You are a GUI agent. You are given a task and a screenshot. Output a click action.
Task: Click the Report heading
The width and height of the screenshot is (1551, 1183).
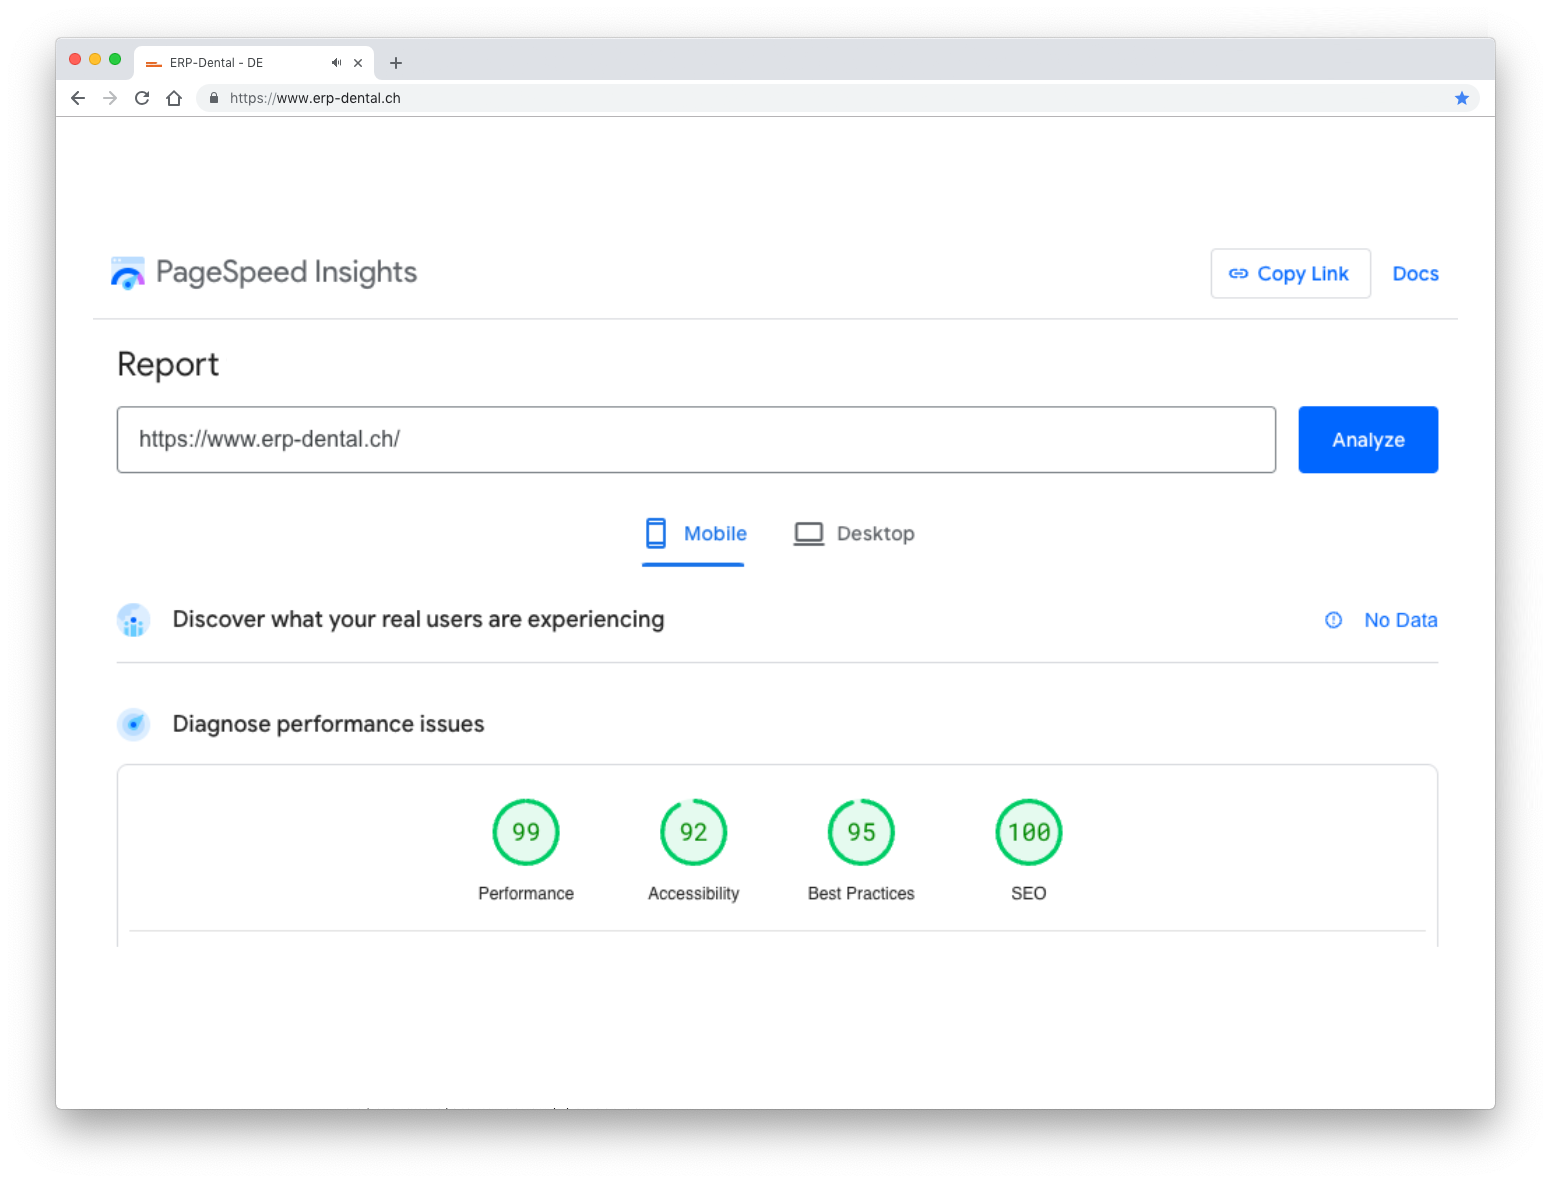click(168, 364)
